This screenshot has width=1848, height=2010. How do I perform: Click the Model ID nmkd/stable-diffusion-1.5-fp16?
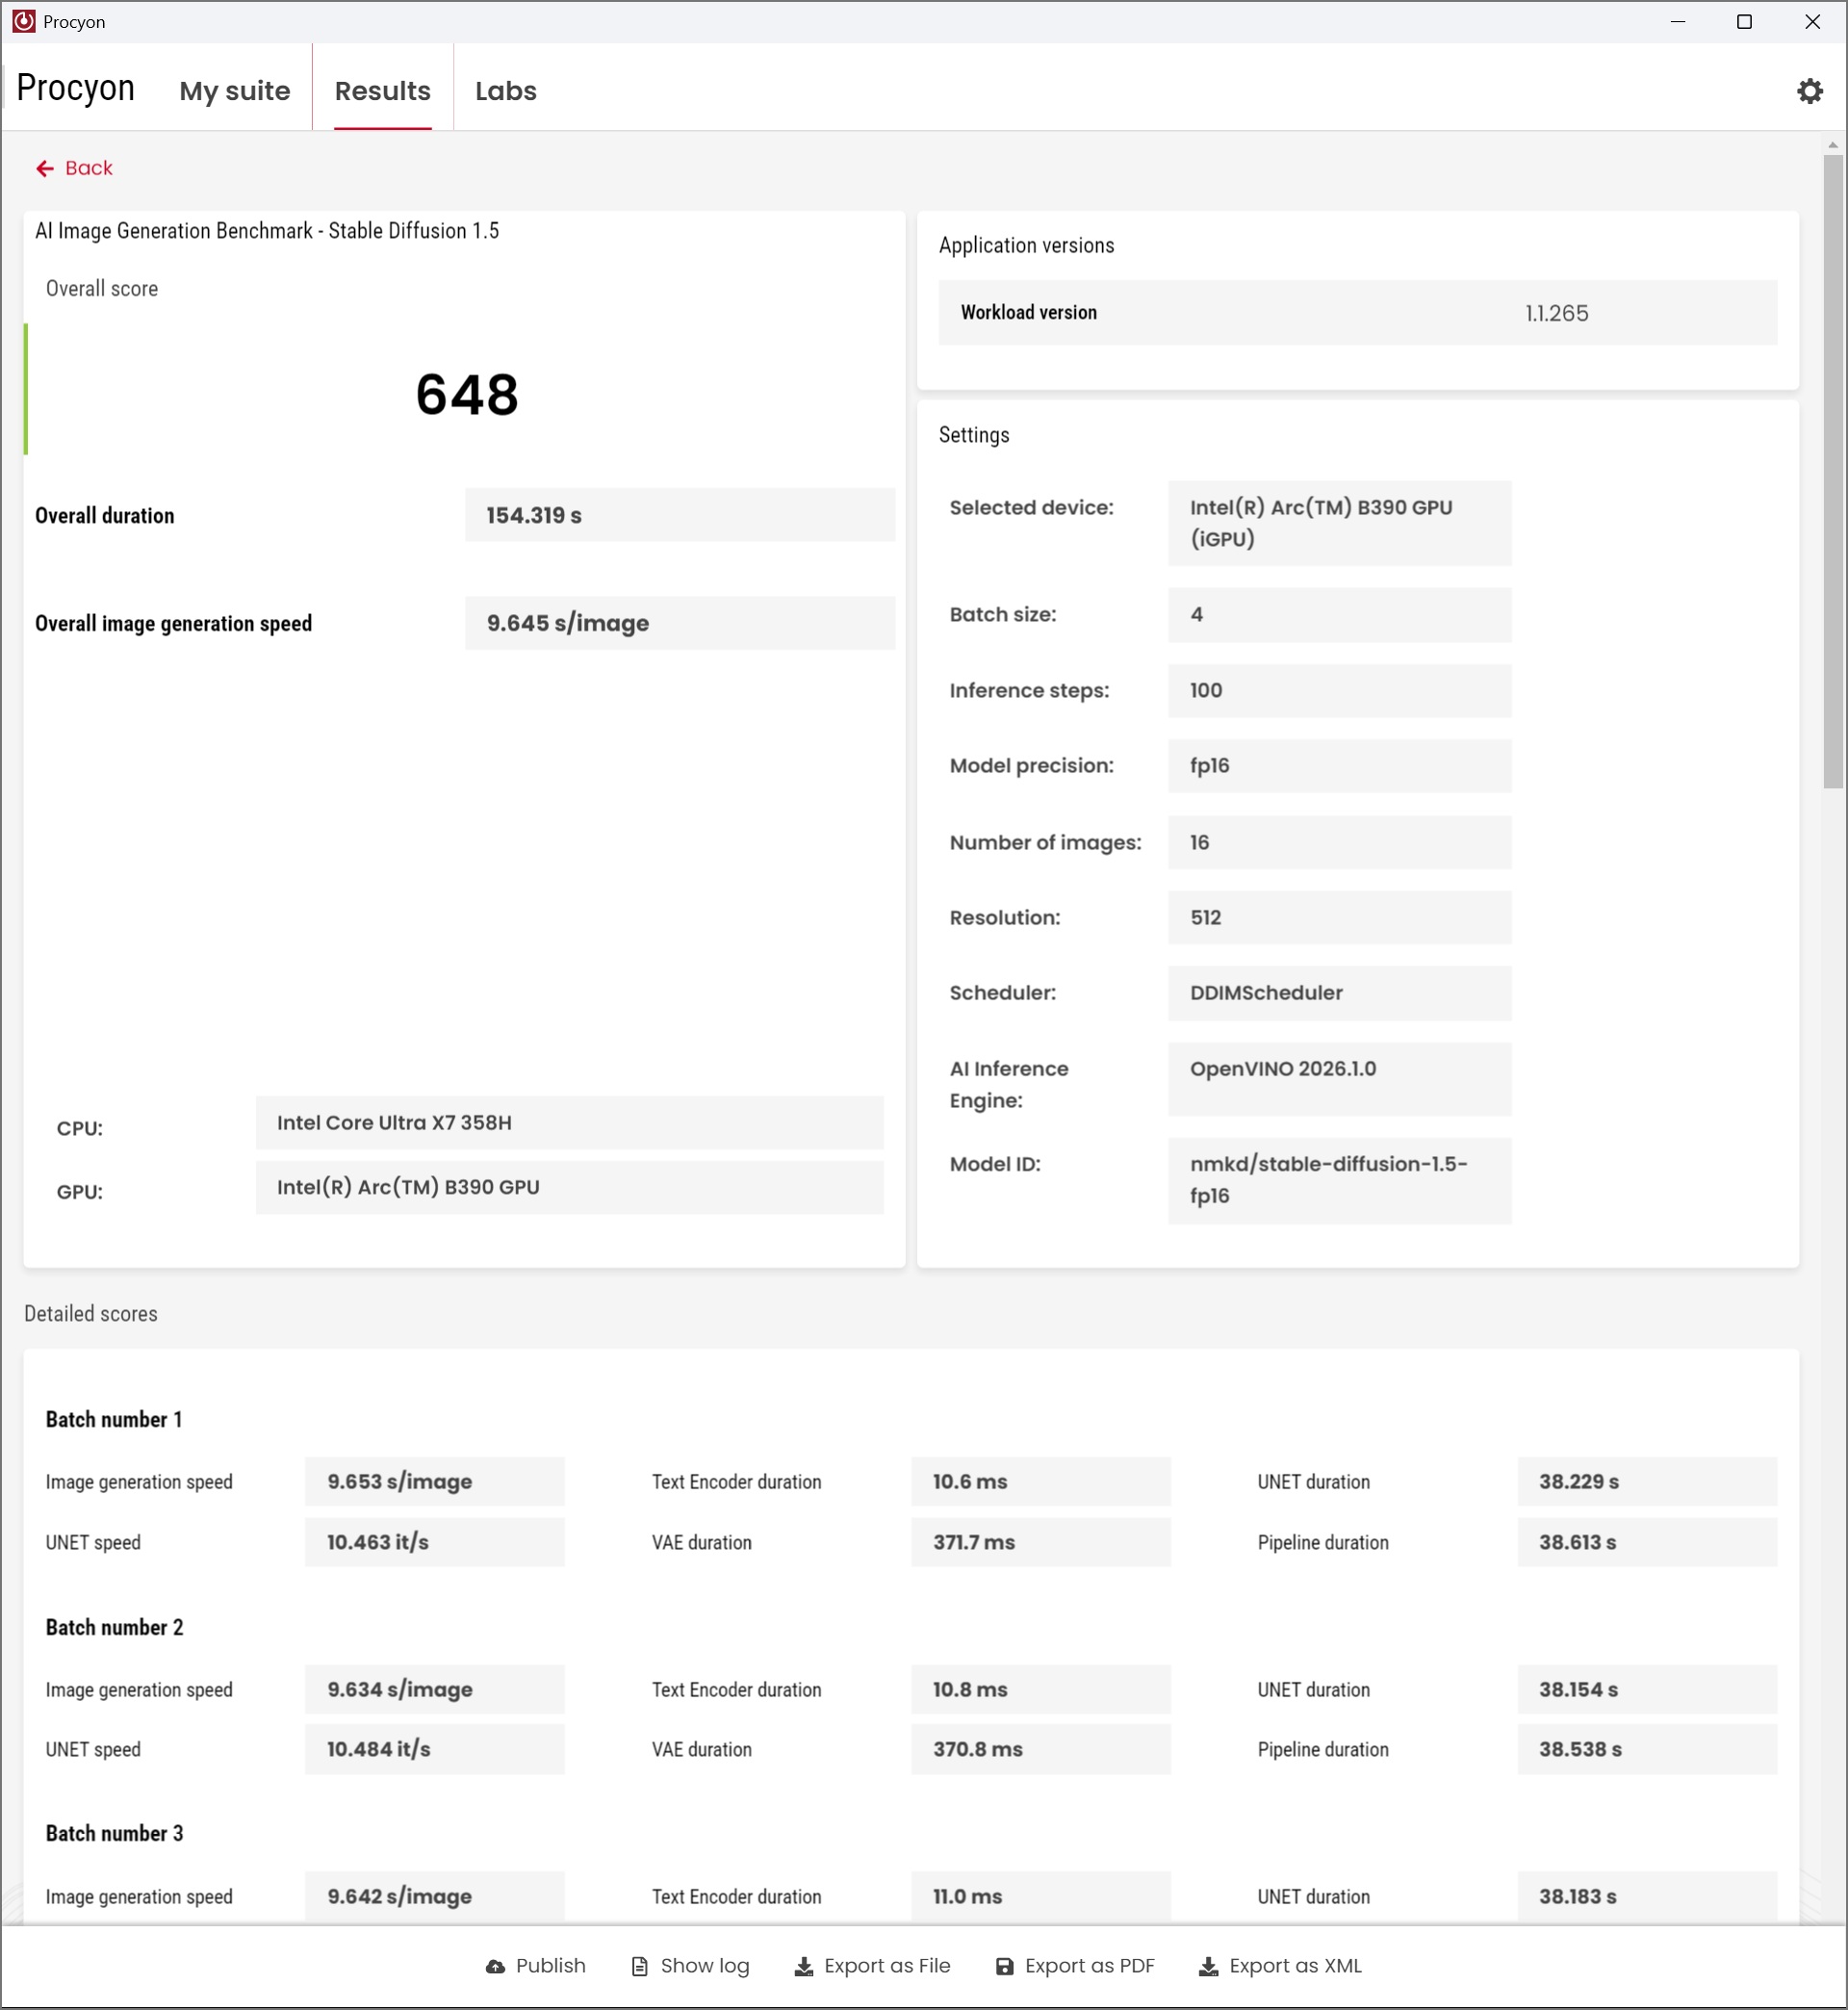[1340, 1180]
